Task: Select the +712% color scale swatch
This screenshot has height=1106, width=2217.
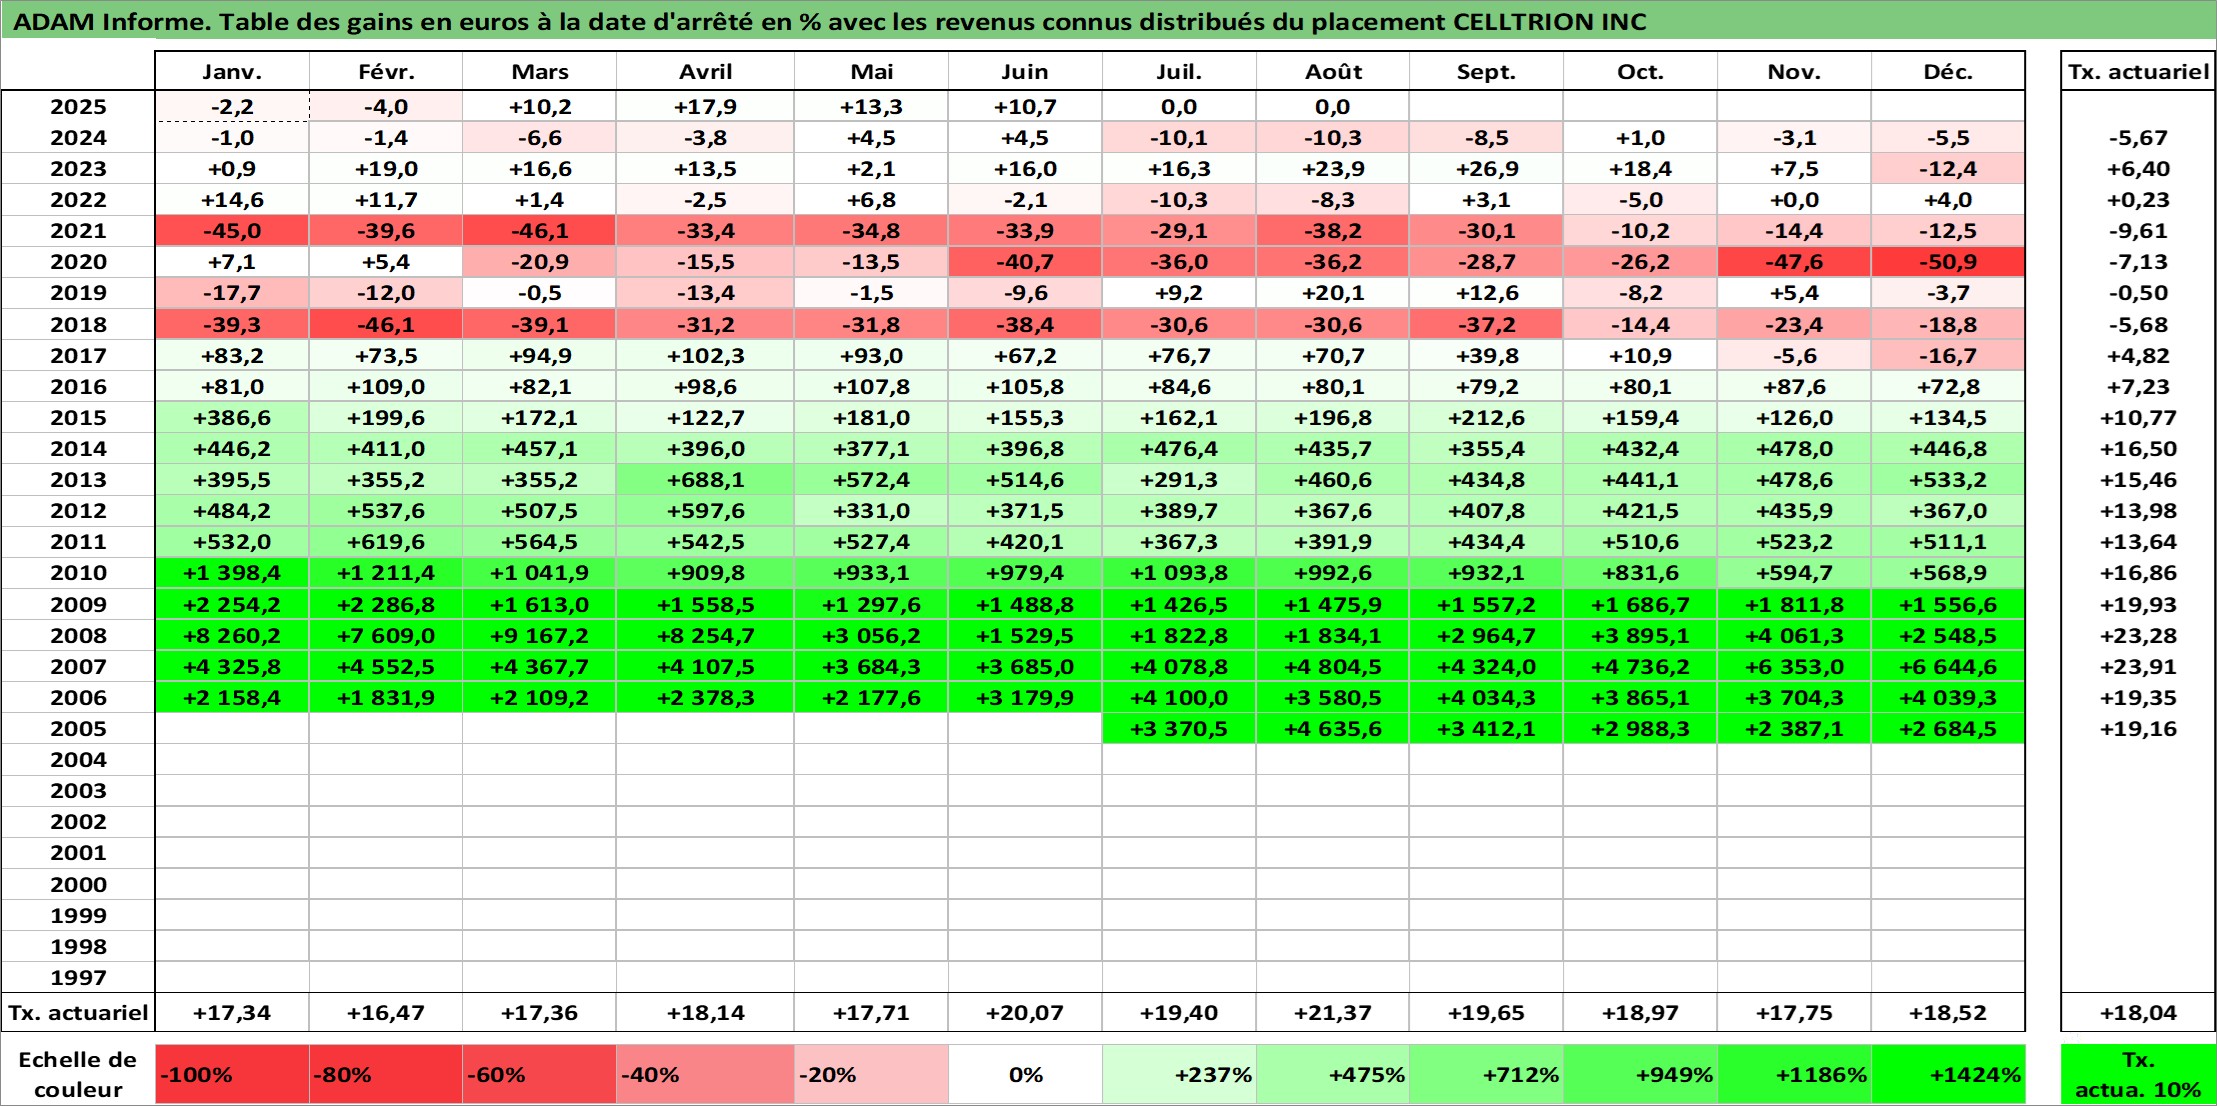Action: [1486, 1074]
